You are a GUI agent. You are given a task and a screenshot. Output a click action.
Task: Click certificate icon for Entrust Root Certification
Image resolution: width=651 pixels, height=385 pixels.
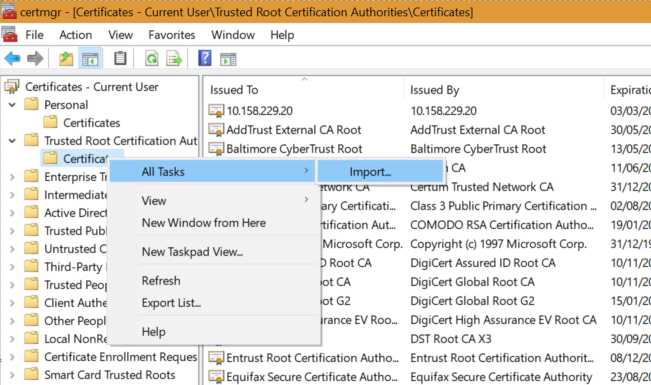[x=216, y=358]
